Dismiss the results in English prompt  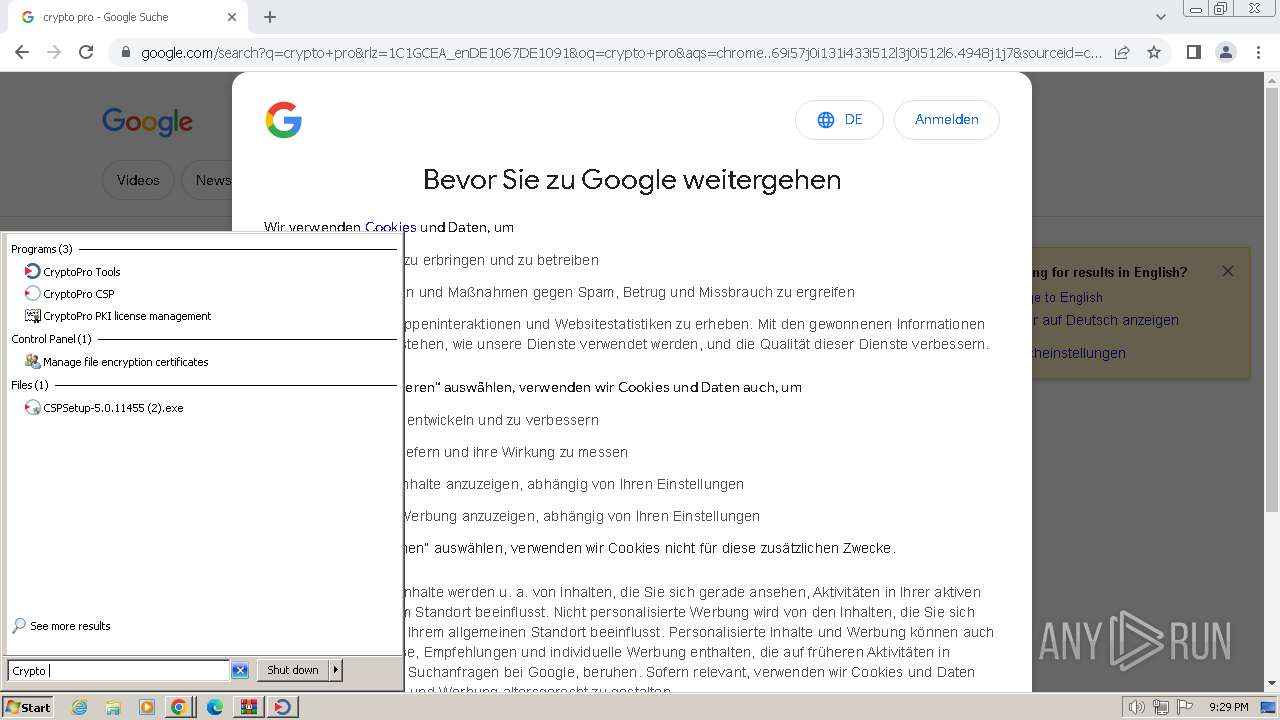pyautogui.click(x=1228, y=271)
